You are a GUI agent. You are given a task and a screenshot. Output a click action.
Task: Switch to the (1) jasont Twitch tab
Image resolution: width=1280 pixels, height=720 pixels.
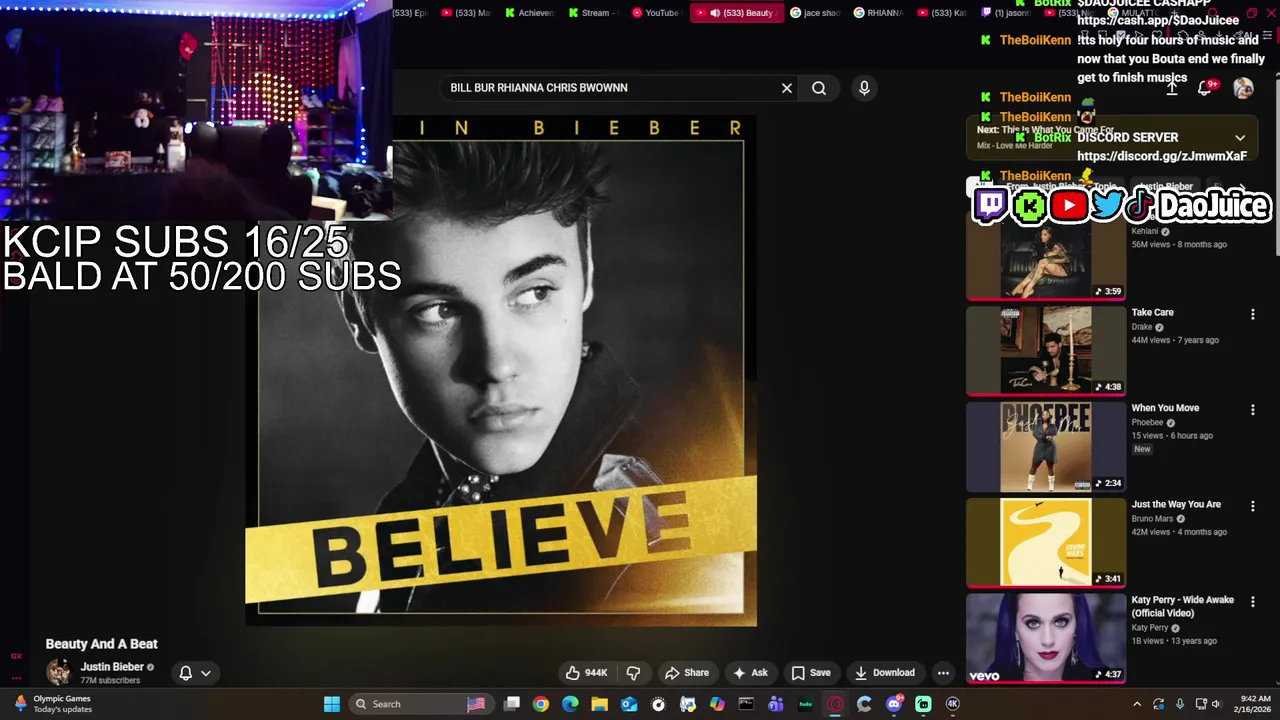click(x=1005, y=13)
